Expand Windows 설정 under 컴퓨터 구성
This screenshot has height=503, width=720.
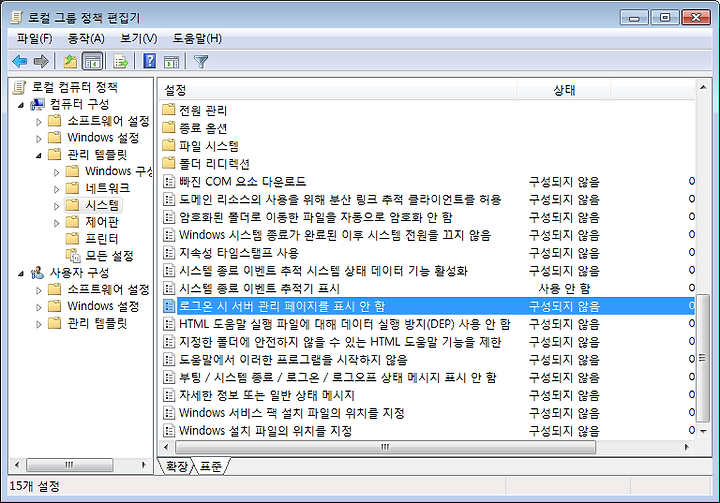(39, 139)
